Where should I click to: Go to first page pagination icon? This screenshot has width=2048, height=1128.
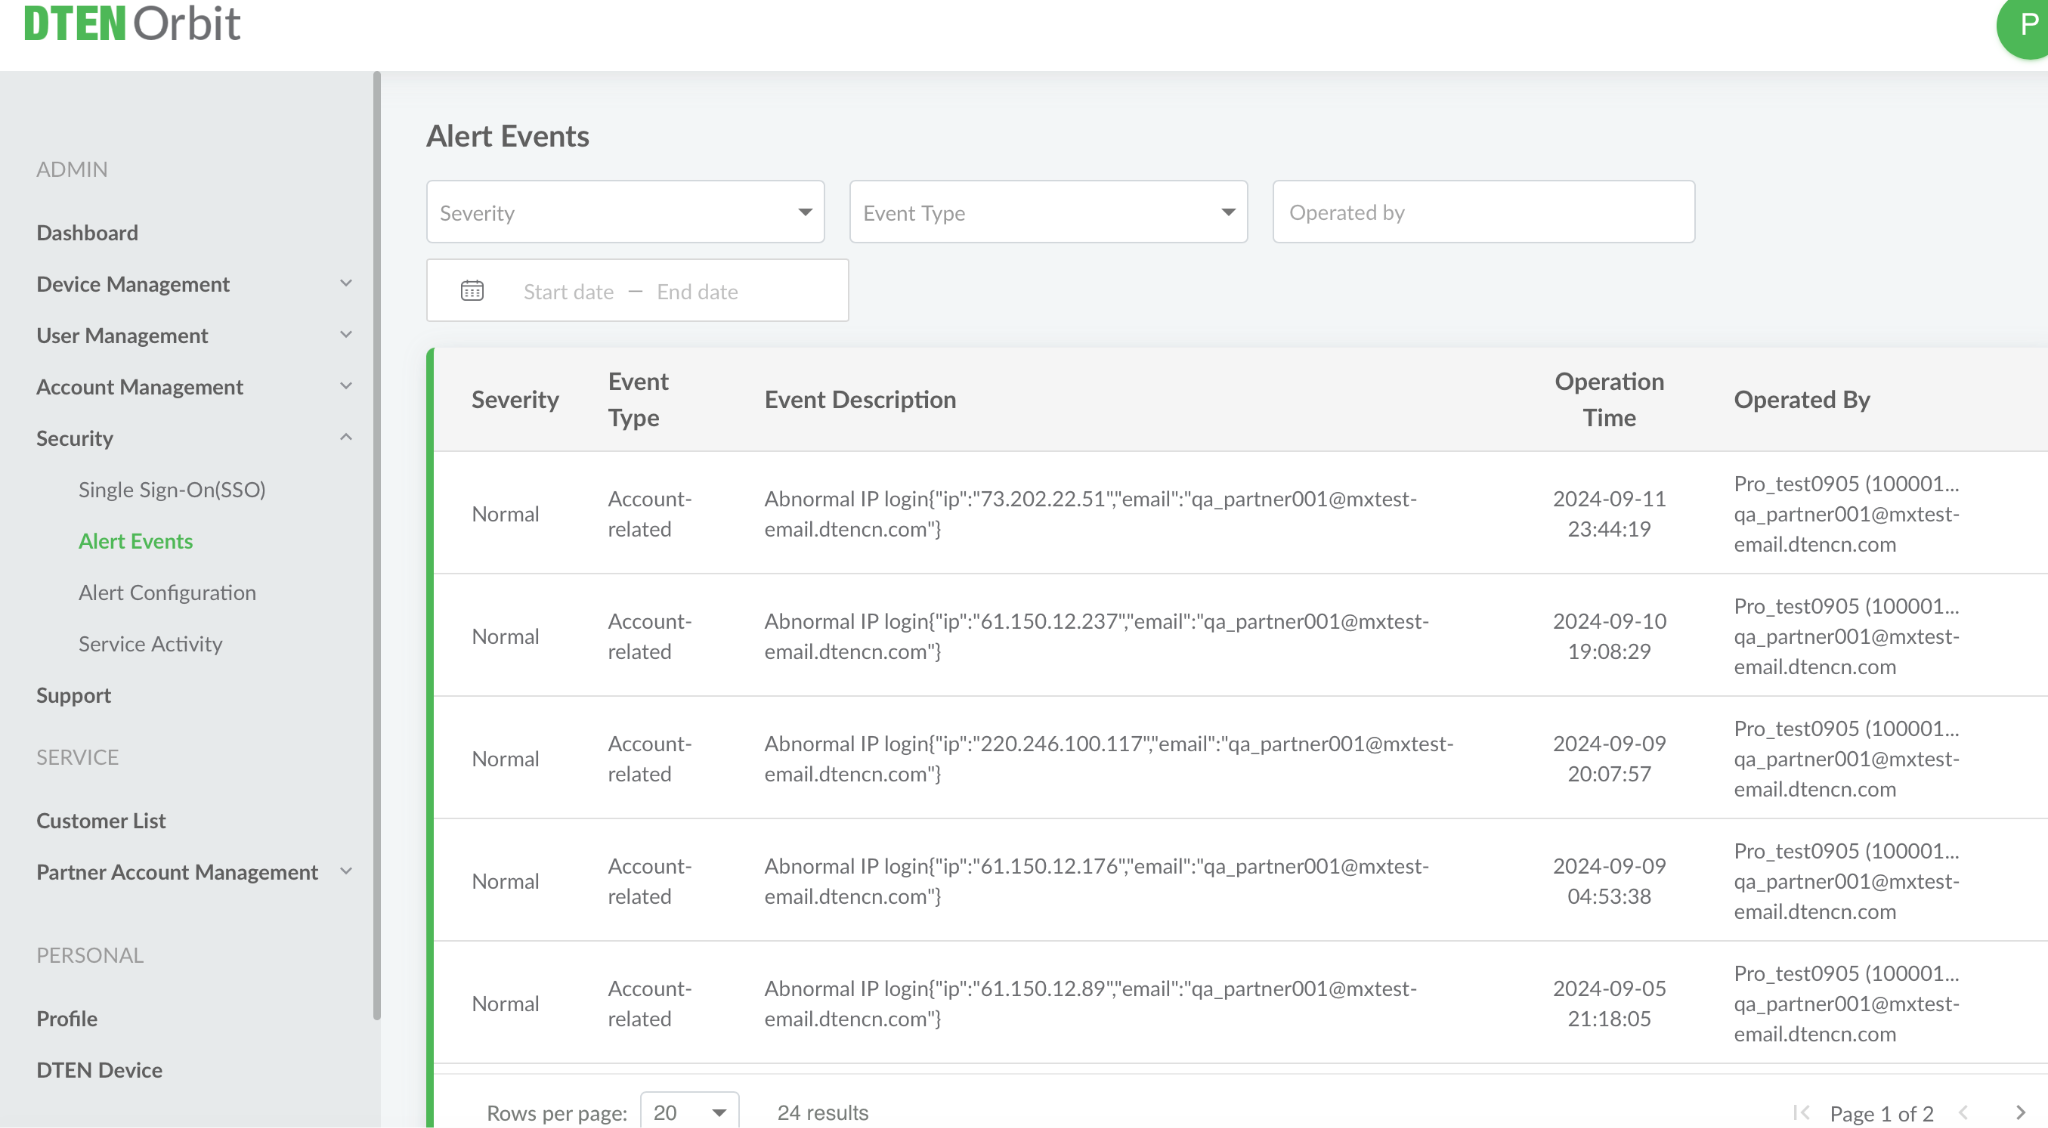(x=1801, y=1113)
